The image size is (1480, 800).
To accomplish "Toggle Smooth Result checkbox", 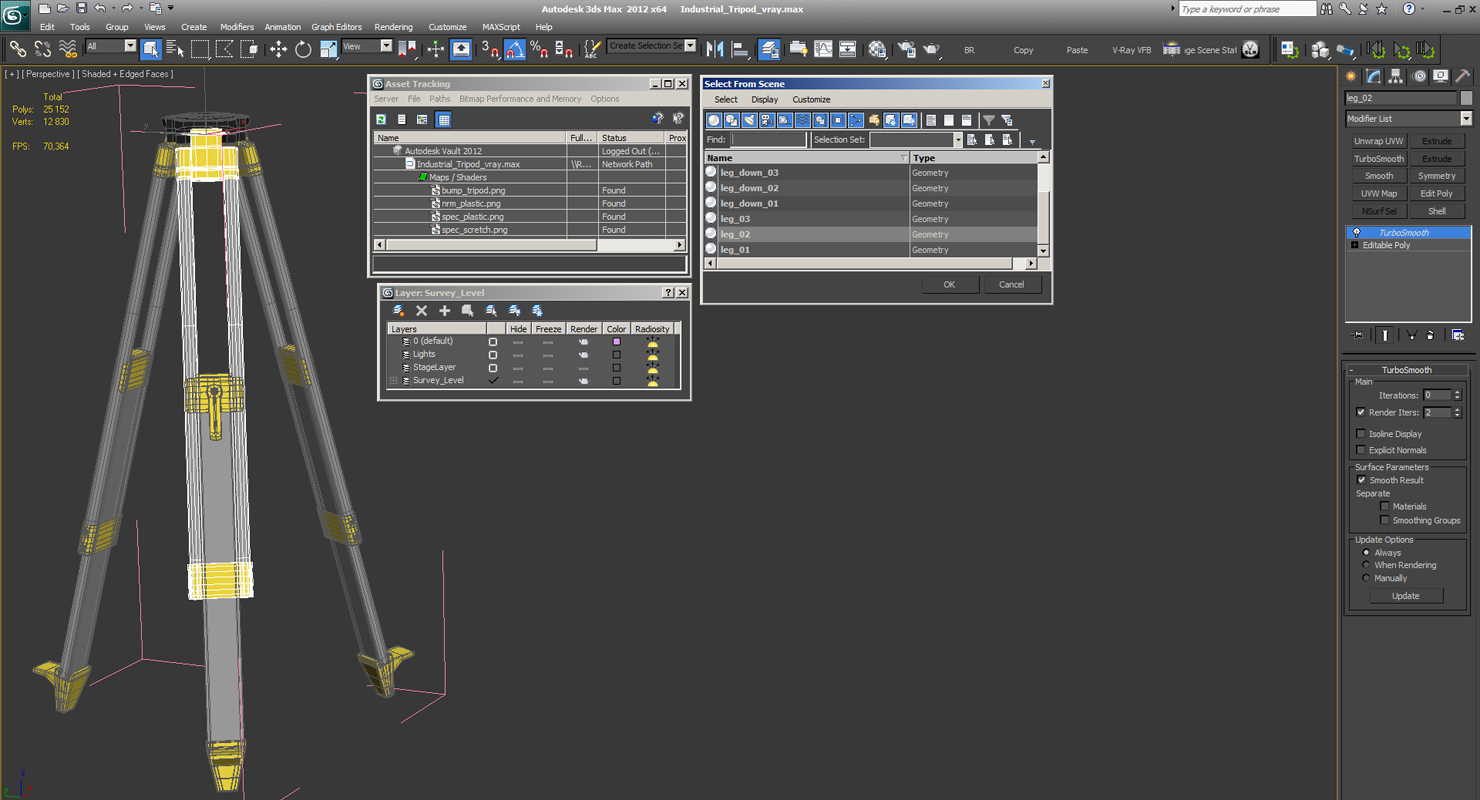I will click(x=1361, y=480).
